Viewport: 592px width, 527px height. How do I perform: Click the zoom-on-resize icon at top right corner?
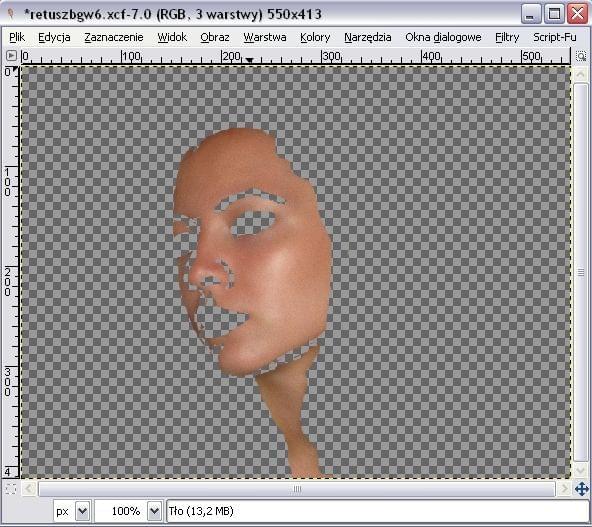(581, 56)
